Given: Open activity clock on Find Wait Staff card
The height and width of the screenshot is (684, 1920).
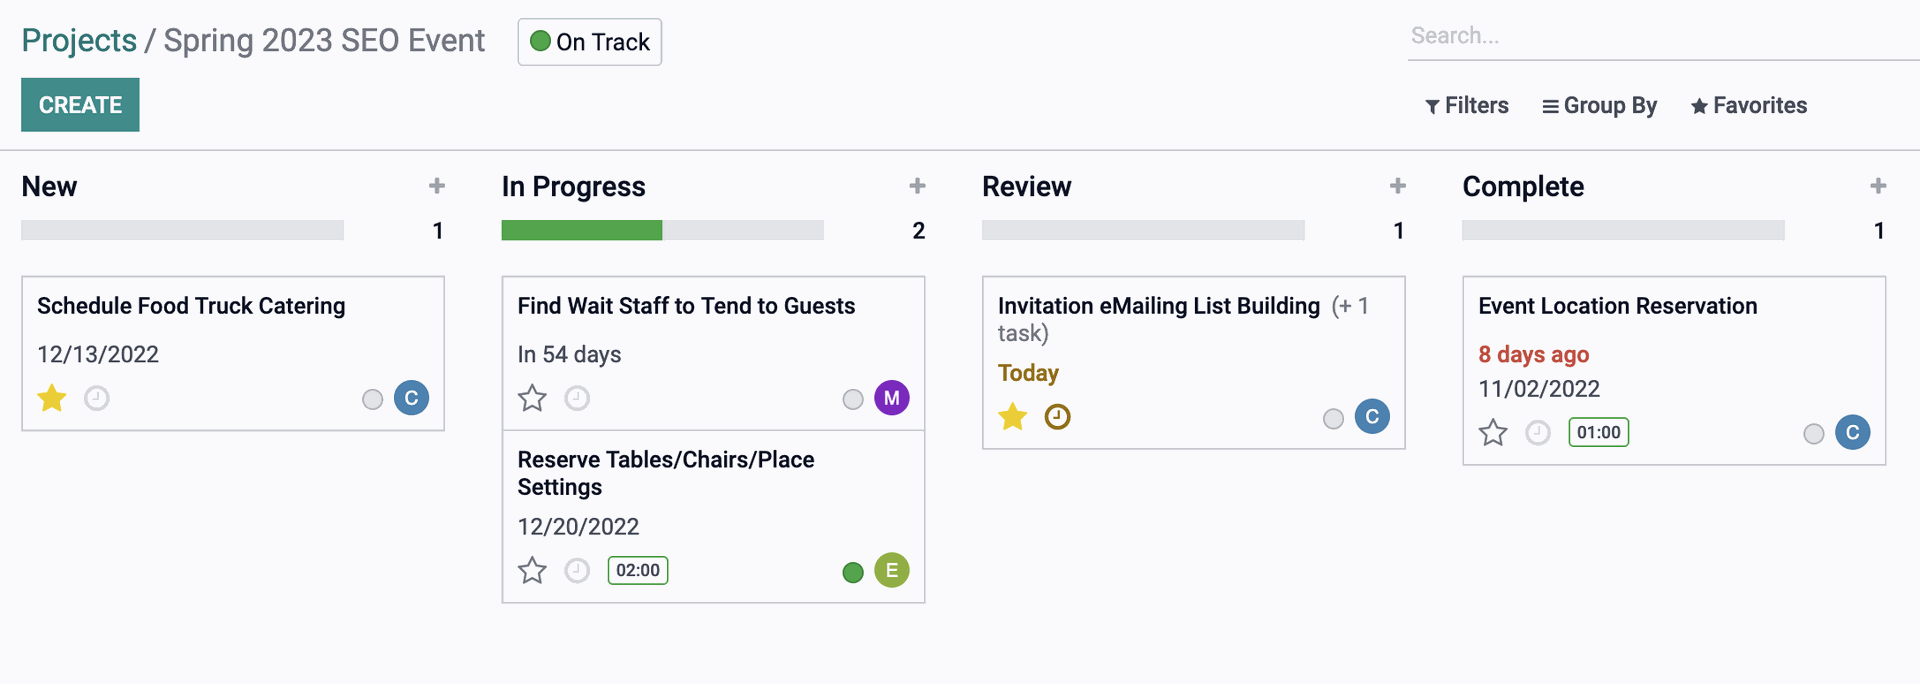Looking at the screenshot, I should [x=577, y=398].
